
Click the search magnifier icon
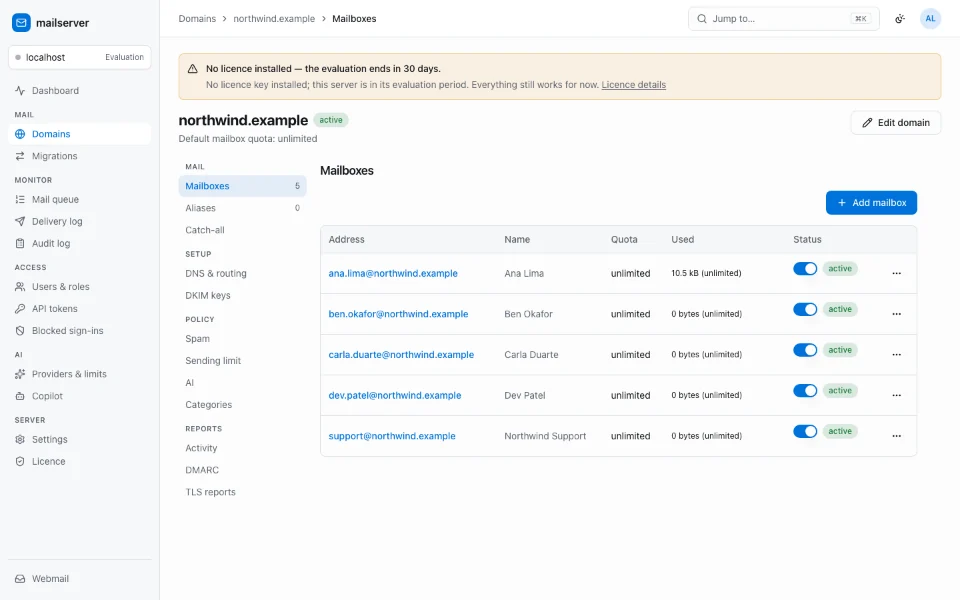pos(702,19)
